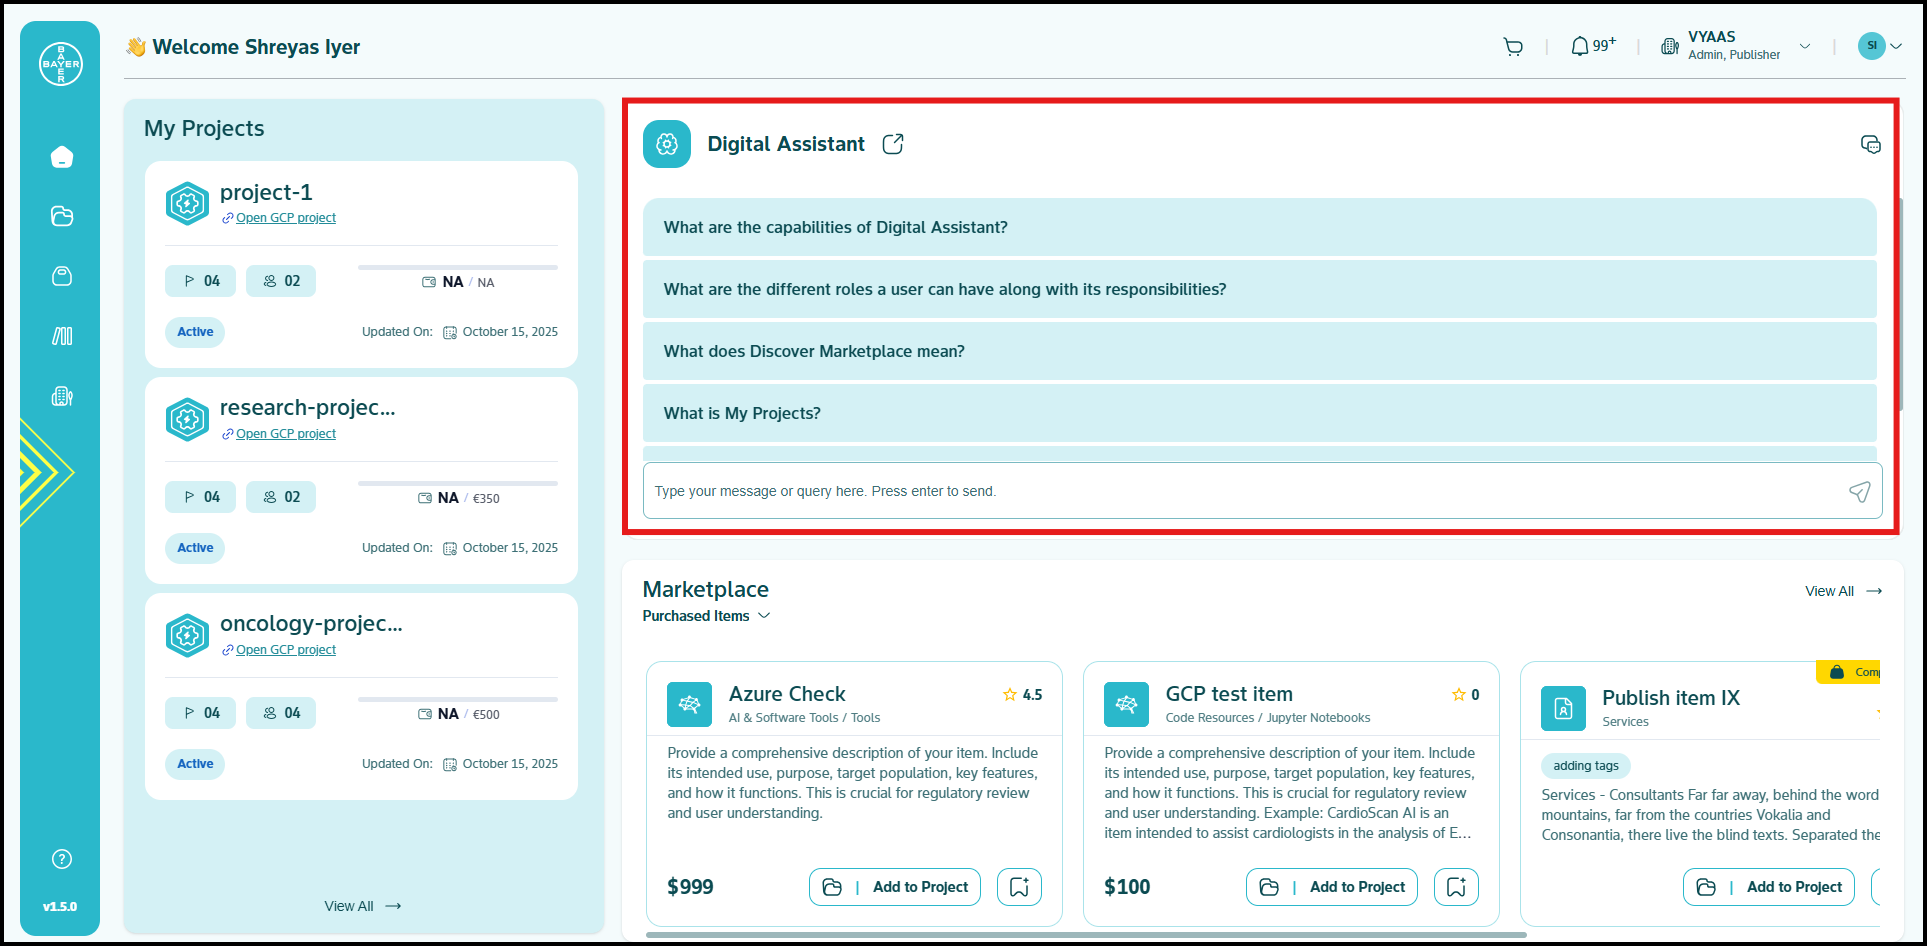Screen dimensions: 1927x946
Task: Click Add to Project for Azure Check
Action: tap(895, 887)
